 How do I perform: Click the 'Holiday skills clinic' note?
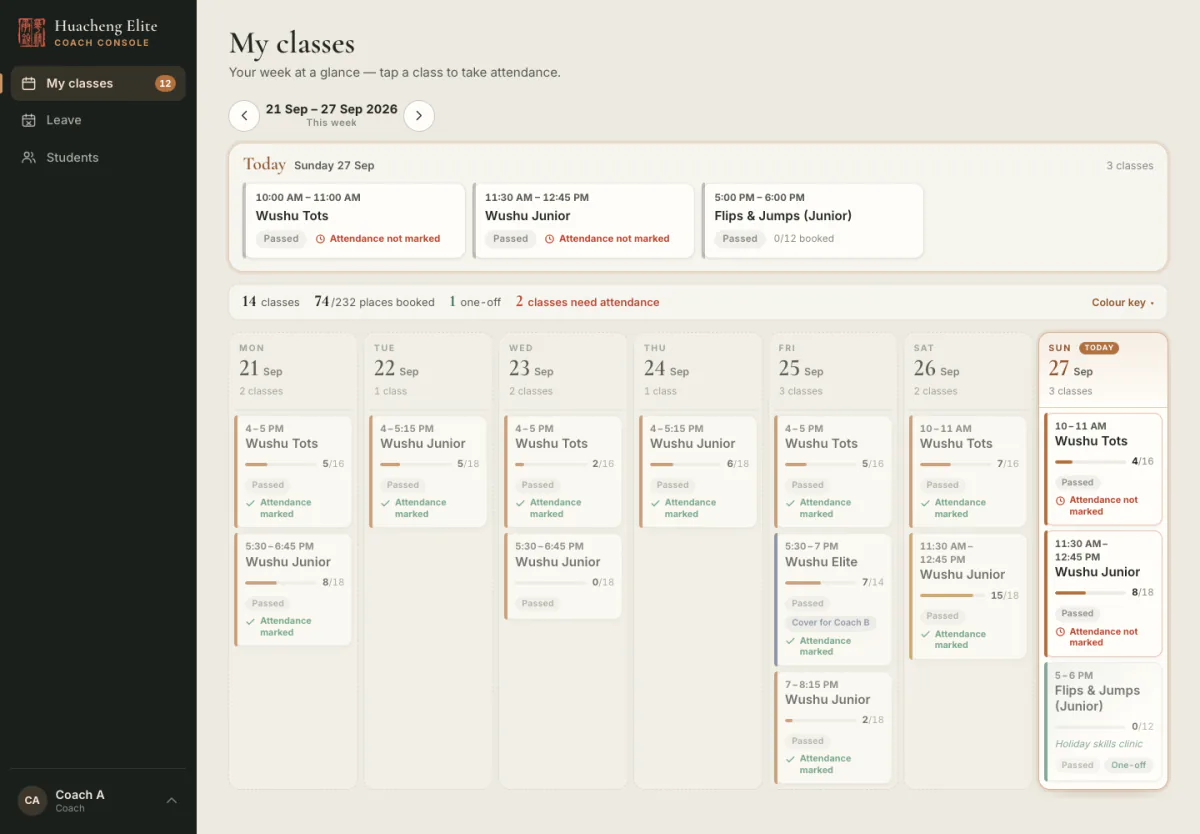[1098, 744]
